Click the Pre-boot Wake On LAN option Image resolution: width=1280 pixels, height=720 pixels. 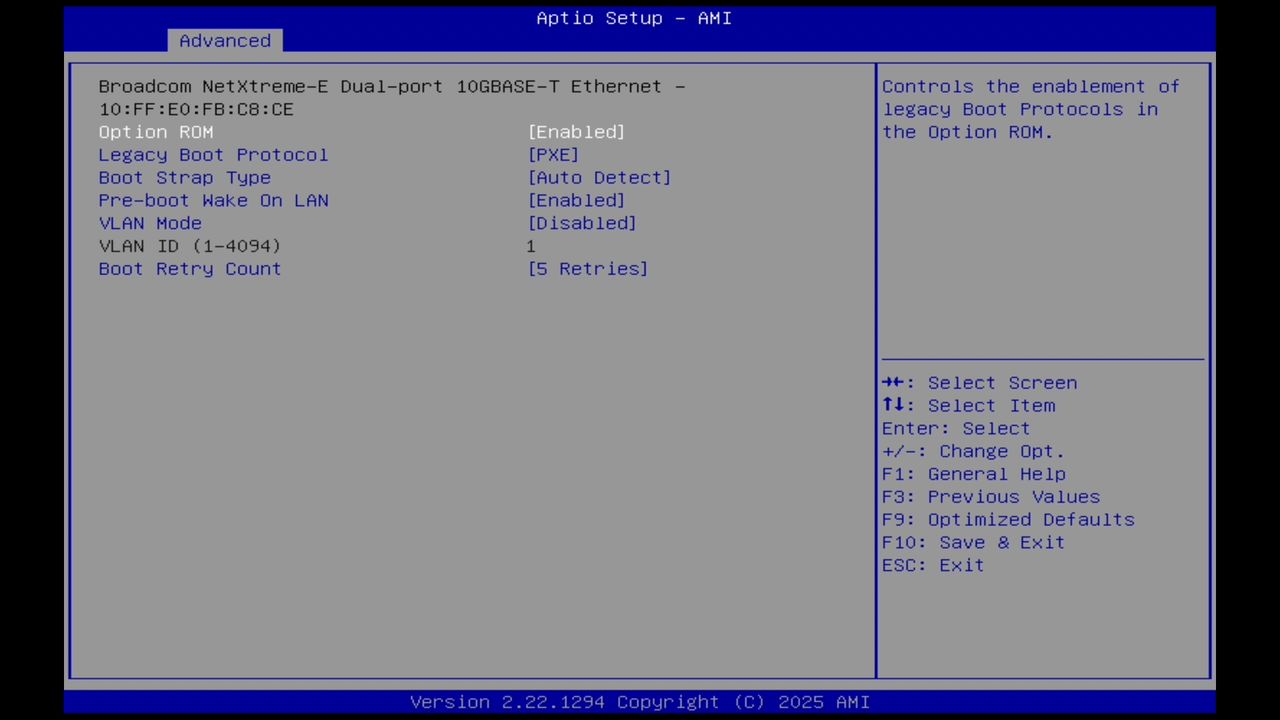point(213,200)
